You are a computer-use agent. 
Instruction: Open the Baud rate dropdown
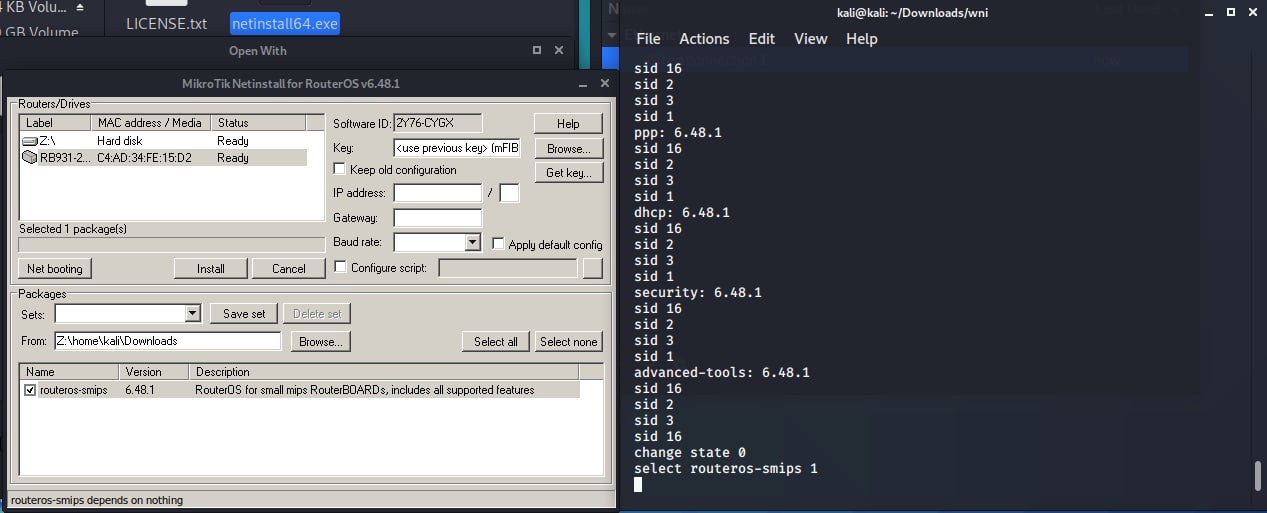(x=473, y=242)
